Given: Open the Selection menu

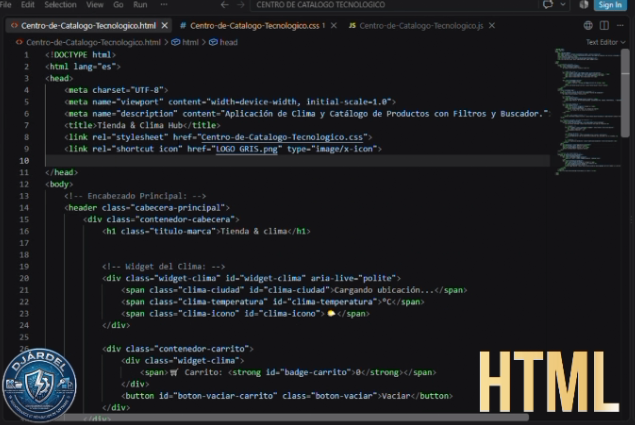Looking at the screenshot, I should (x=60, y=4).
